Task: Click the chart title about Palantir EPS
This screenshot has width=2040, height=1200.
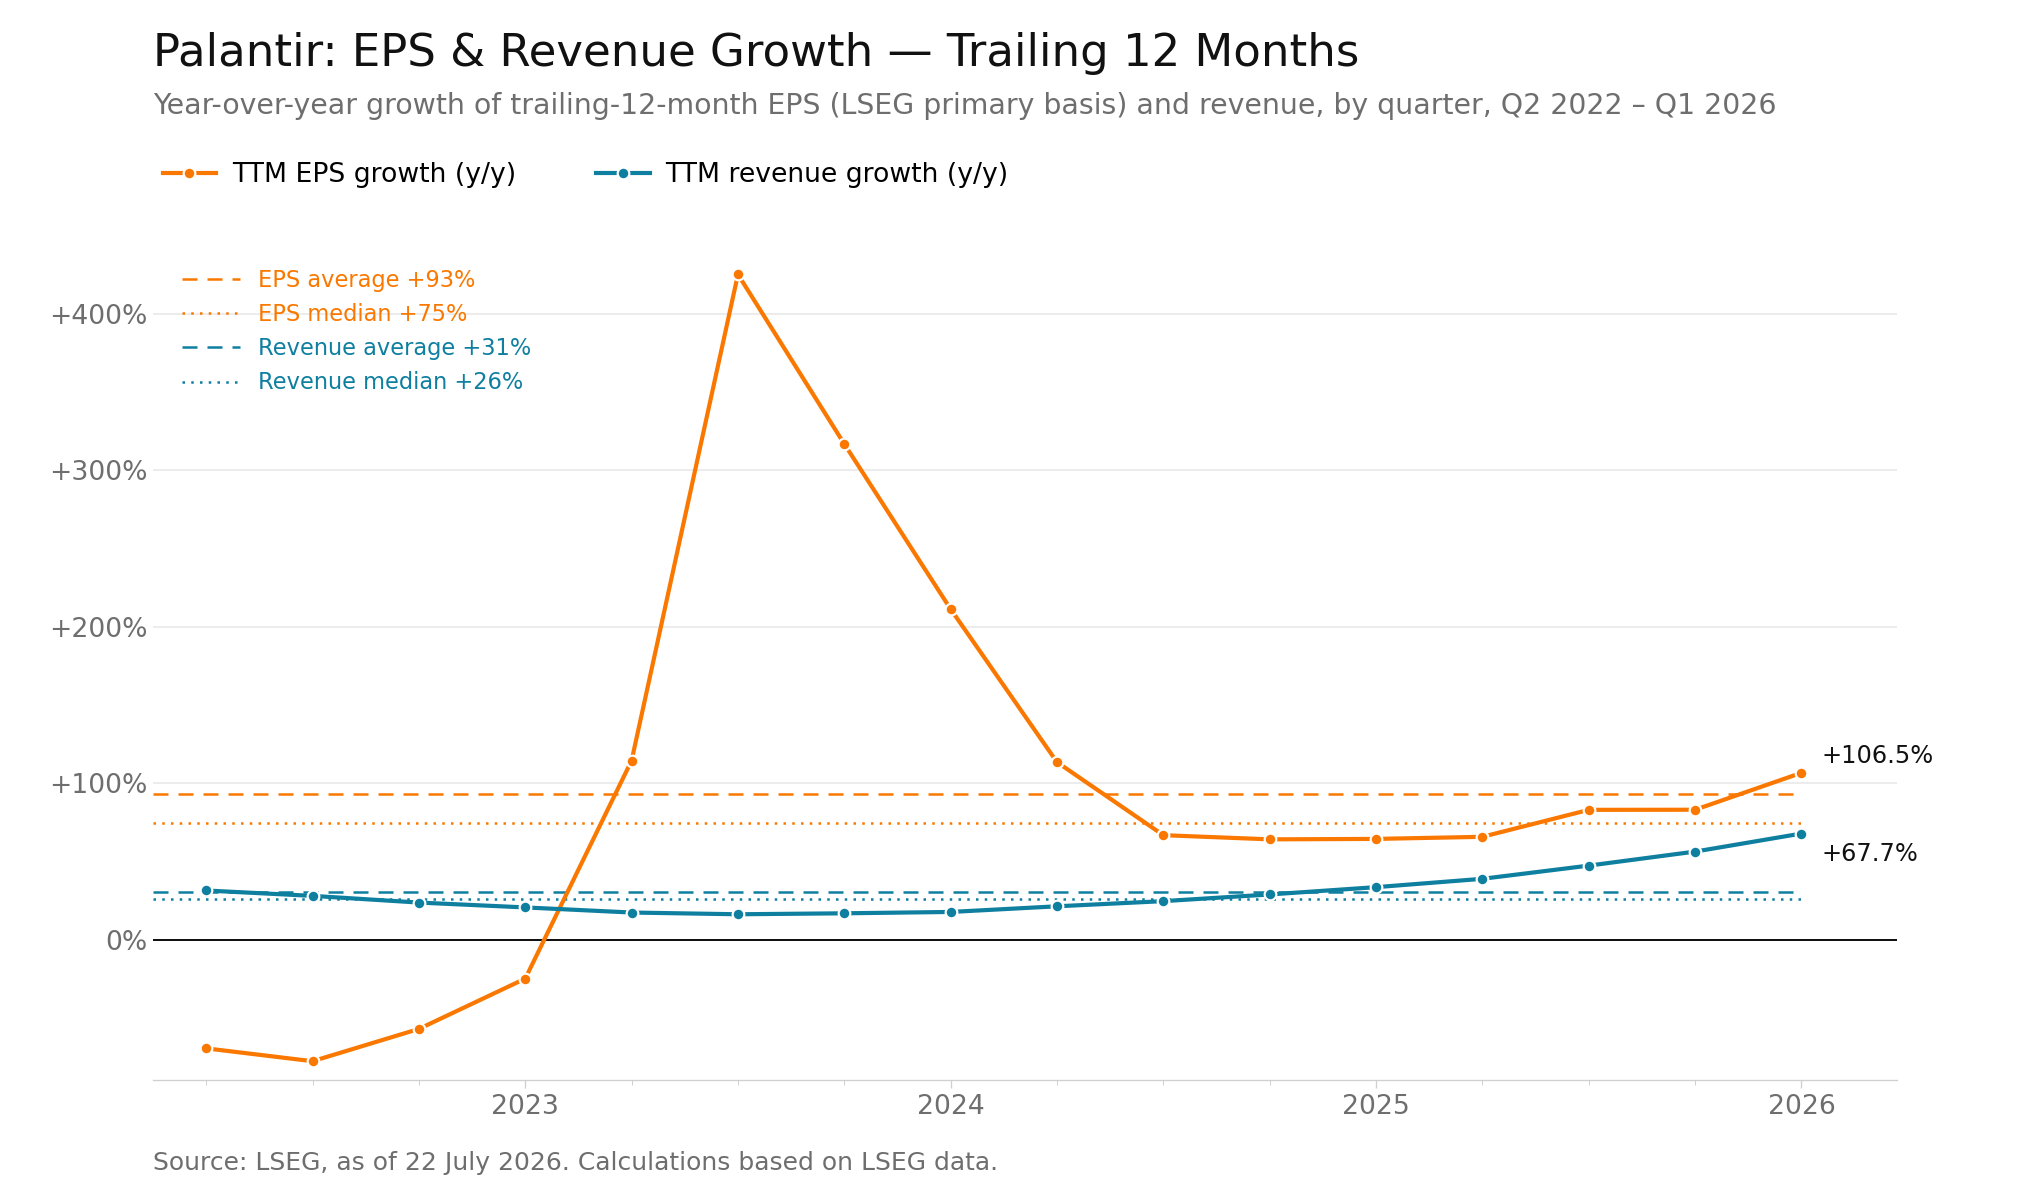Action: tap(755, 51)
